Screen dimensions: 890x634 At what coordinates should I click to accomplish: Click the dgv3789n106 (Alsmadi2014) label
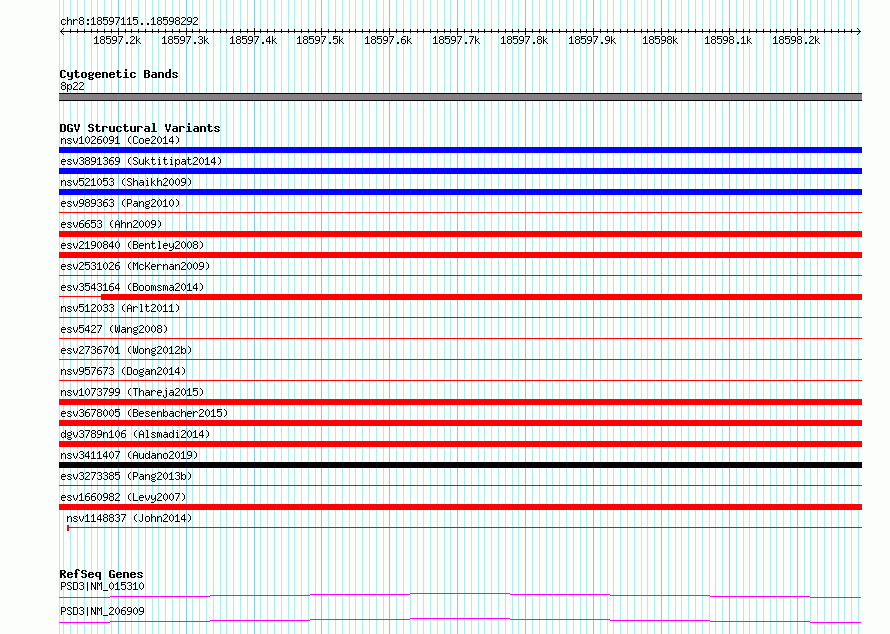click(x=135, y=434)
